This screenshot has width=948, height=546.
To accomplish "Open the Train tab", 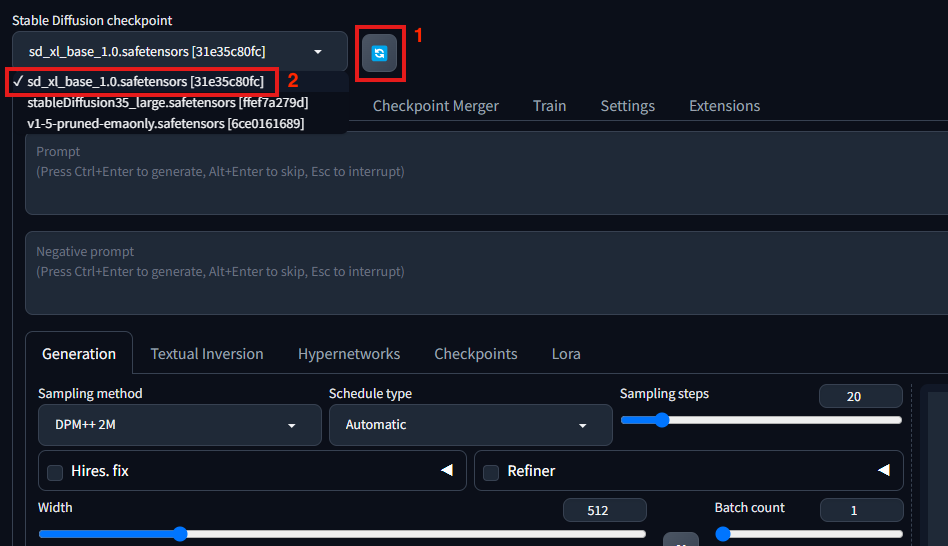I will click(550, 106).
